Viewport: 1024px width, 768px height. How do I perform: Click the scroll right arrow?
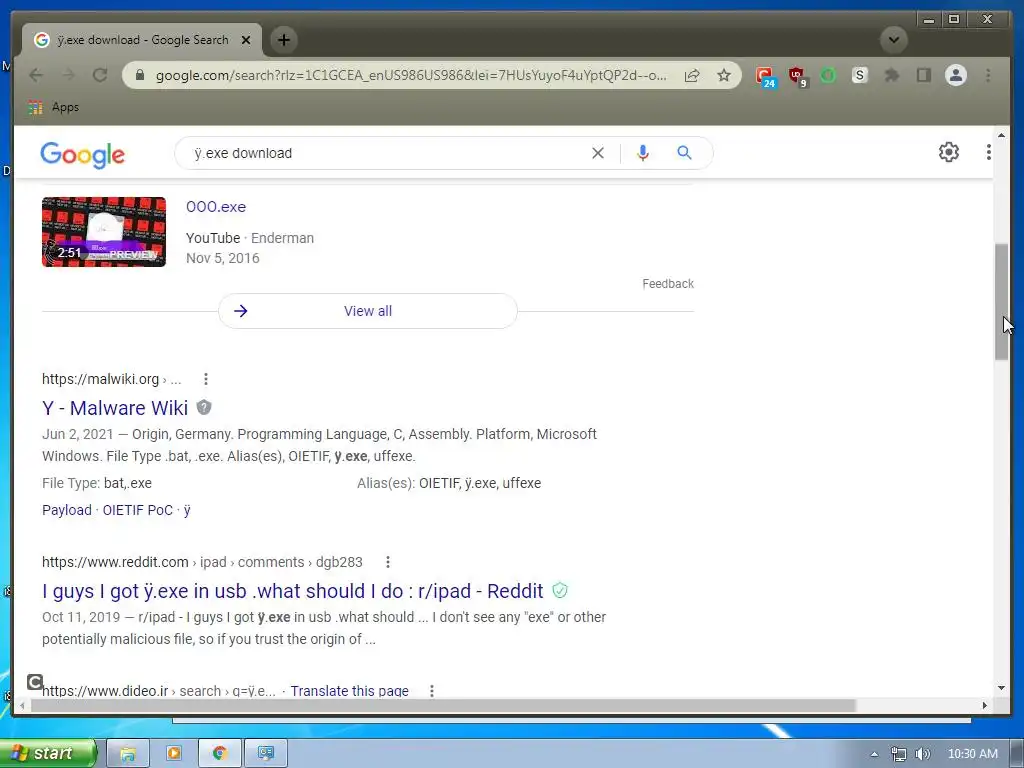coord(985,705)
